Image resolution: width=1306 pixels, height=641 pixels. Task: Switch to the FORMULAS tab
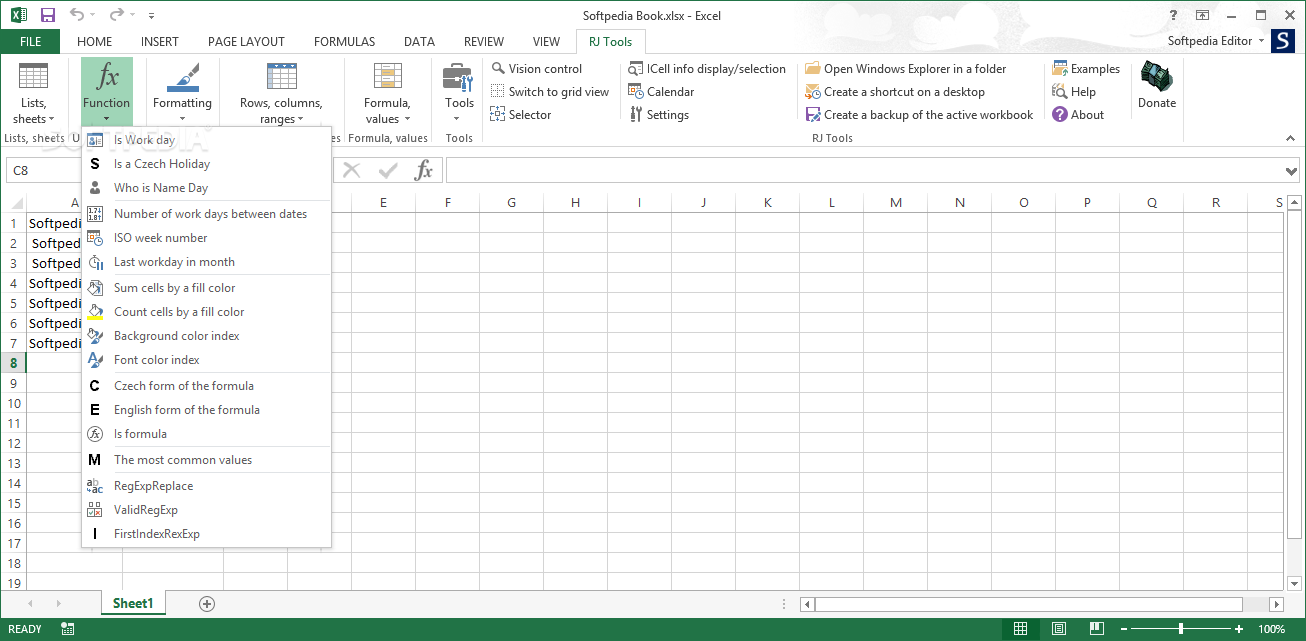point(345,42)
